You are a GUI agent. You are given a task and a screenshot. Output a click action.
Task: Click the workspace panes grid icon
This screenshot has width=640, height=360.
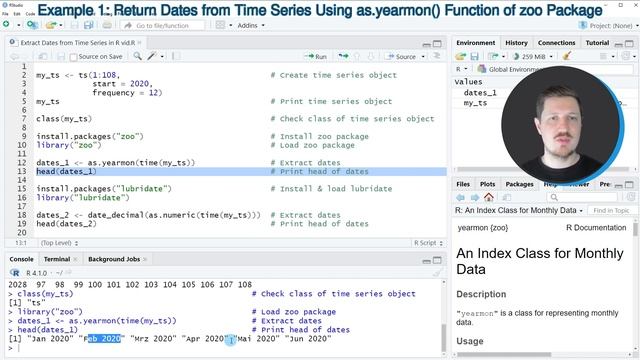pyautogui.click(x=220, y=25)
